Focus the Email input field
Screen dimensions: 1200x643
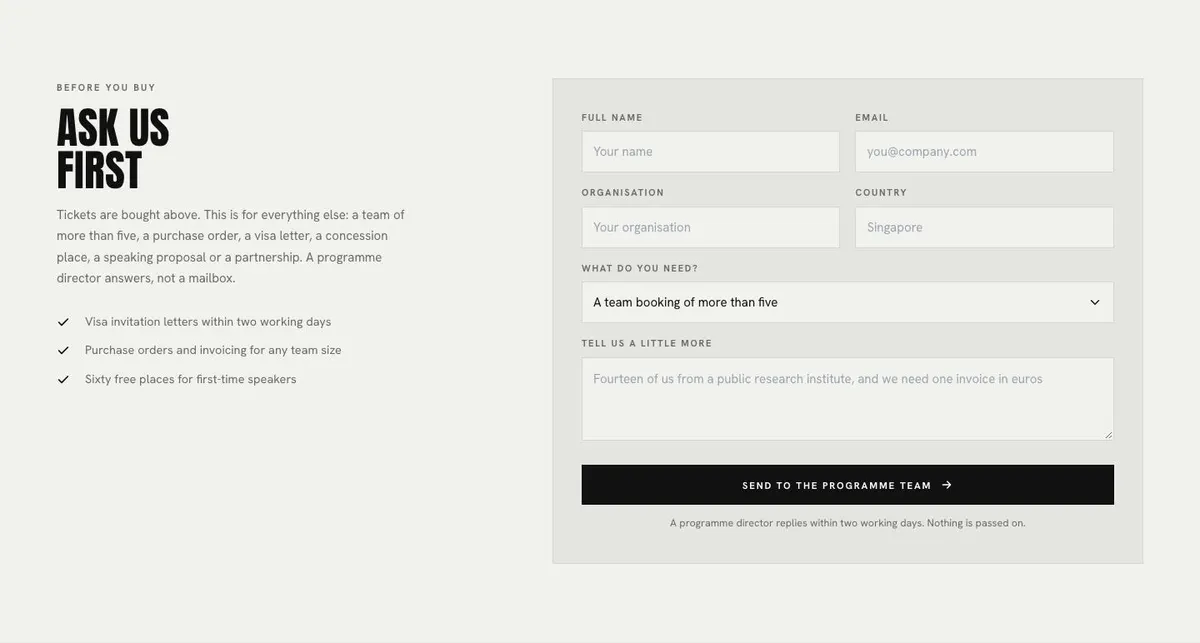(x=984, y=152)
